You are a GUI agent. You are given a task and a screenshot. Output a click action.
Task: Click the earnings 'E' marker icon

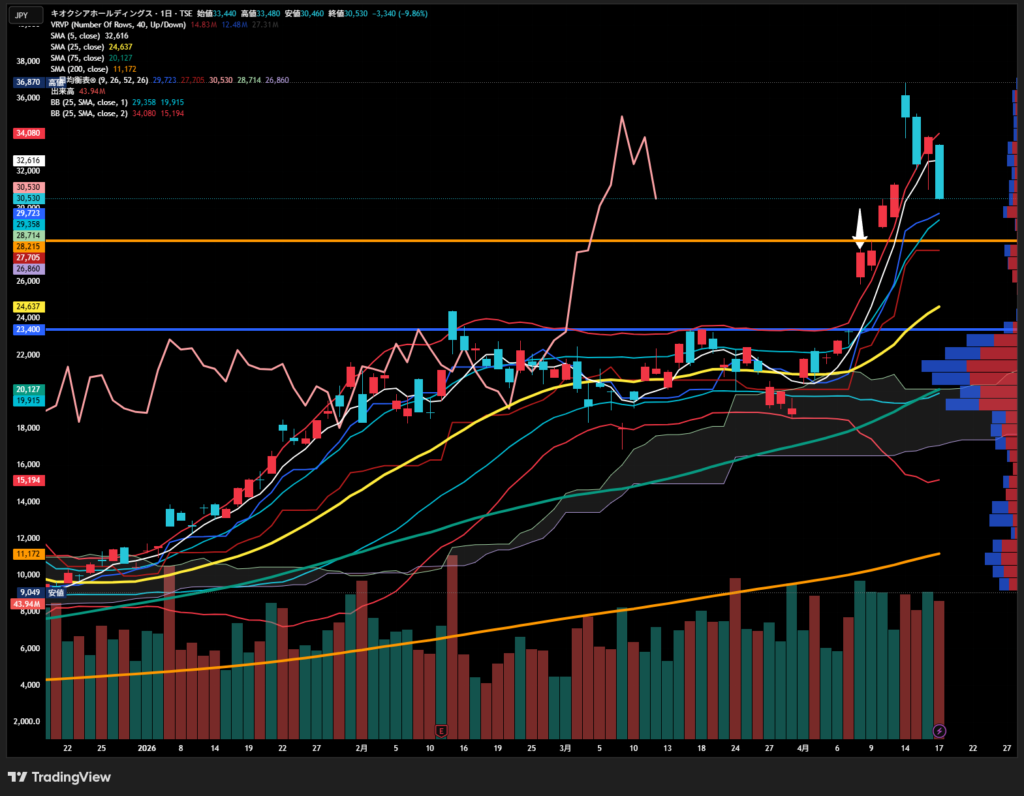click(x=441, y=730)
